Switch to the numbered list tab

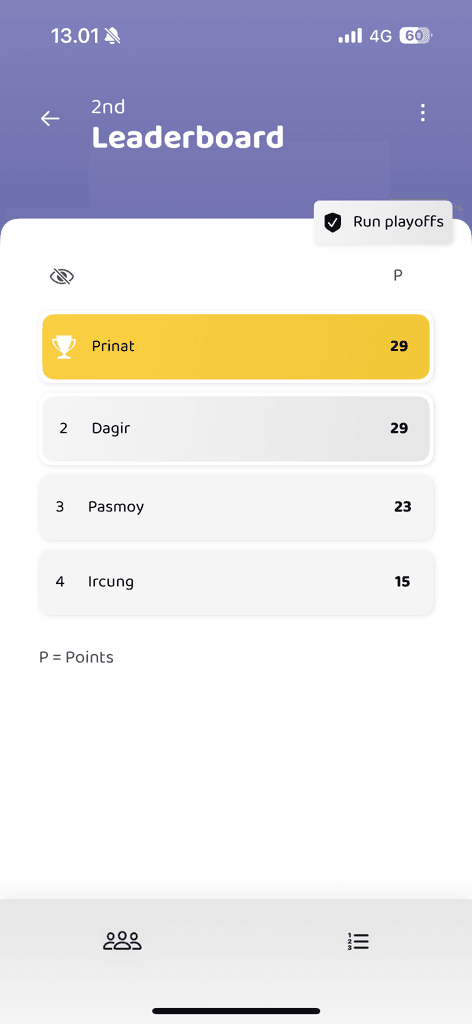358,941
